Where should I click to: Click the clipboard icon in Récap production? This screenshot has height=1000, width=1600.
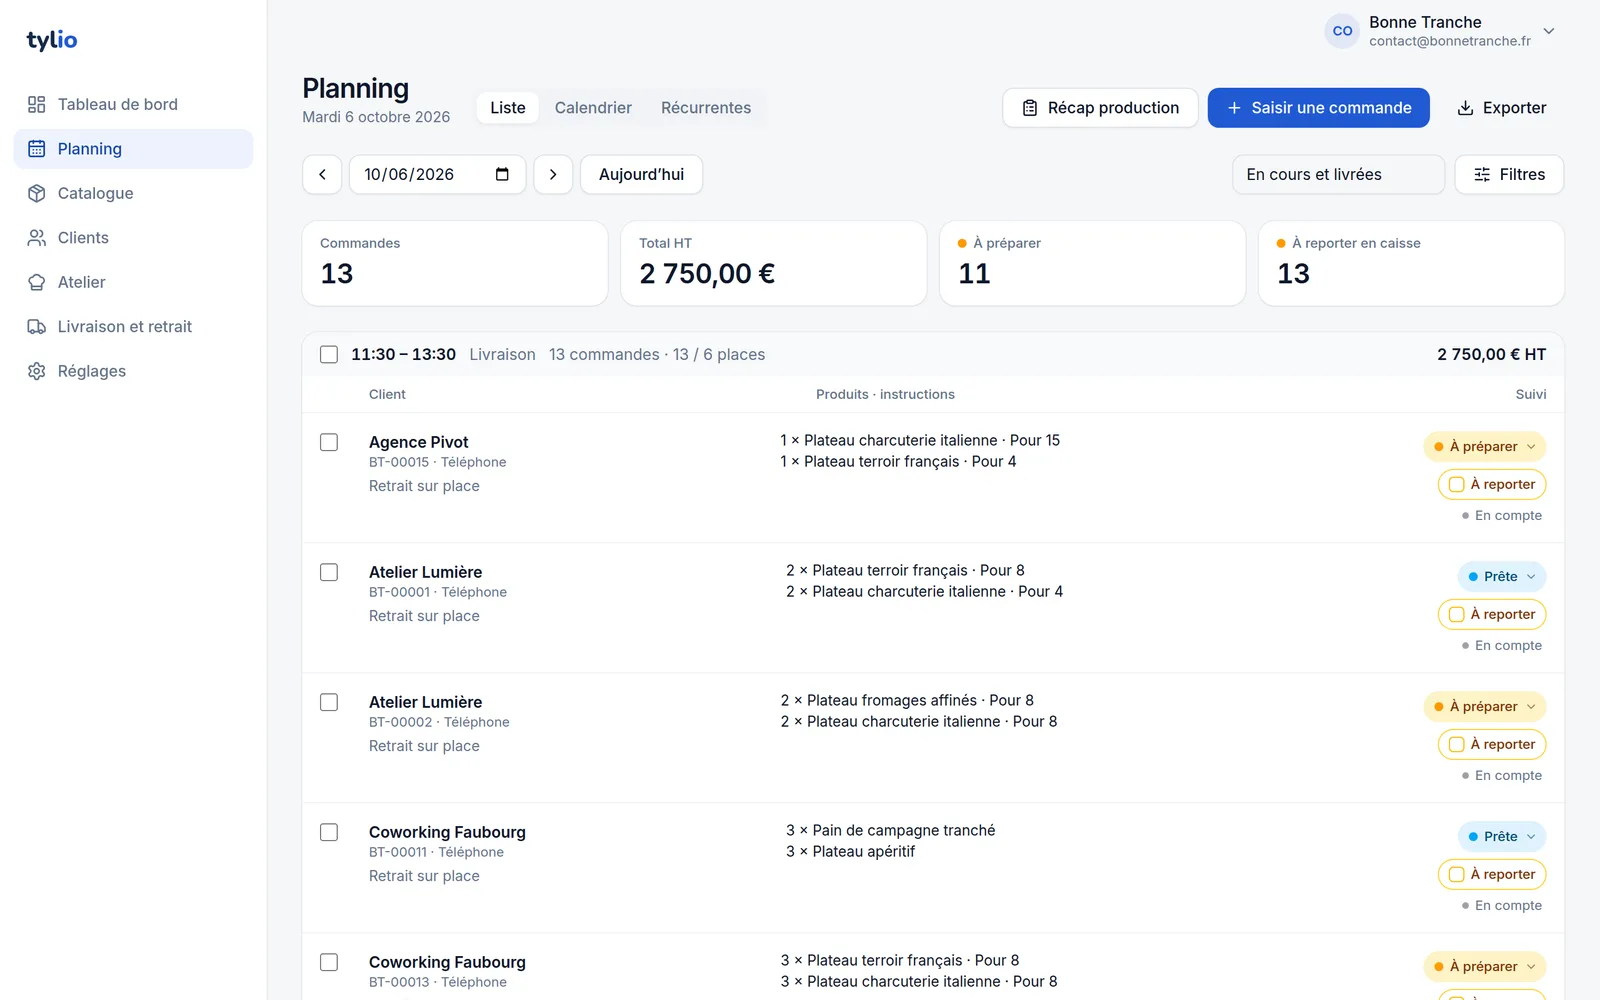pos(1030,108)
